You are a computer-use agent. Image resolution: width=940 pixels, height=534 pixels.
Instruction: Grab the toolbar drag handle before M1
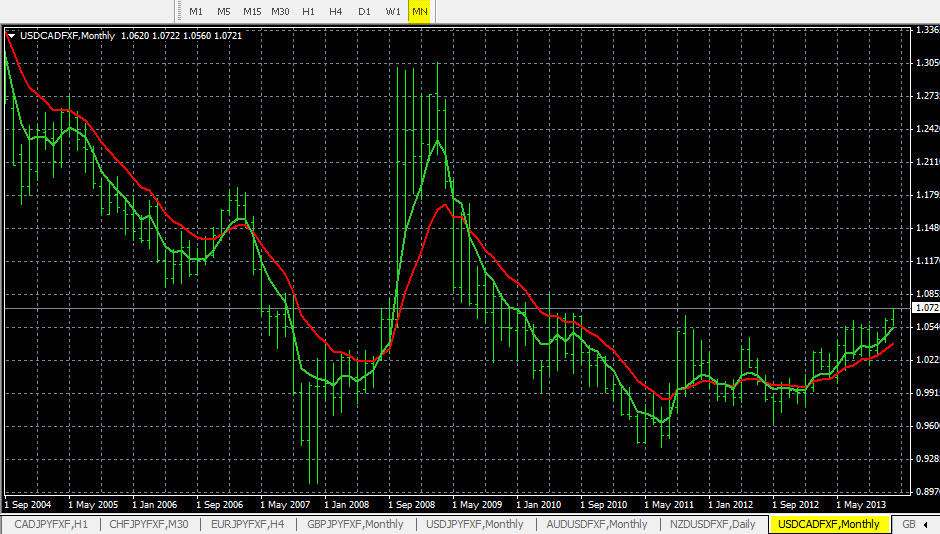179,11
